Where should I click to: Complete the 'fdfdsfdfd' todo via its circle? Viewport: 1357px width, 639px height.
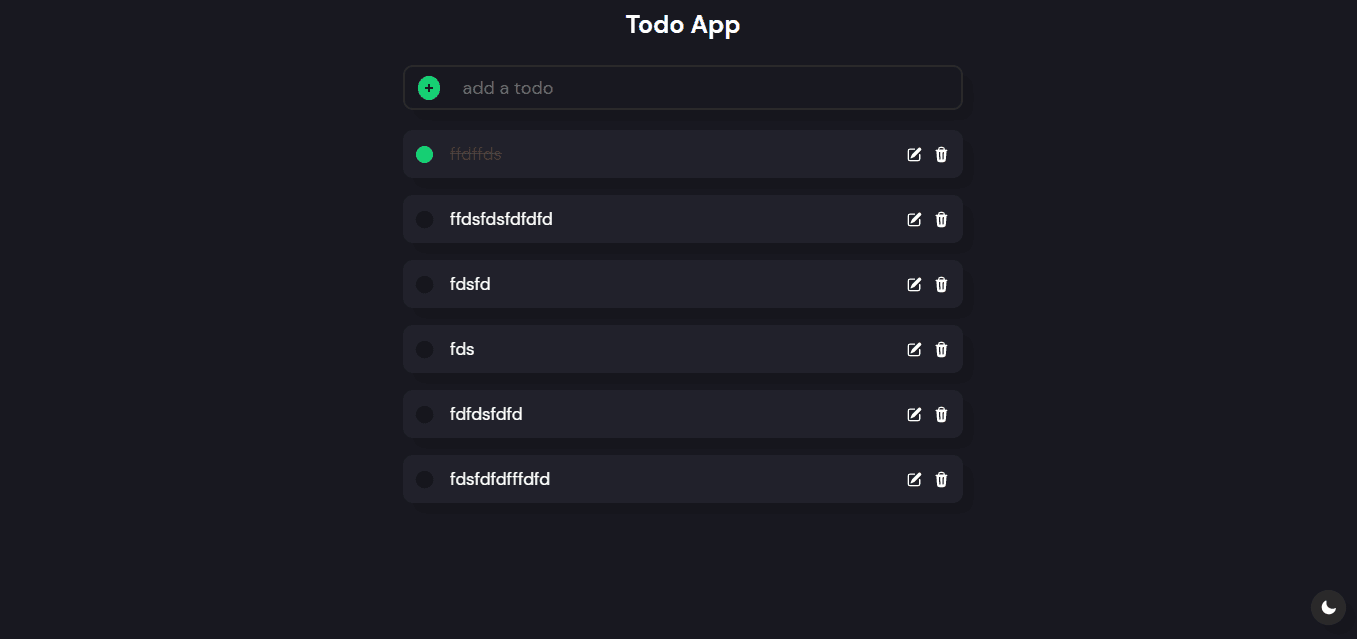(x=424, y=414)
